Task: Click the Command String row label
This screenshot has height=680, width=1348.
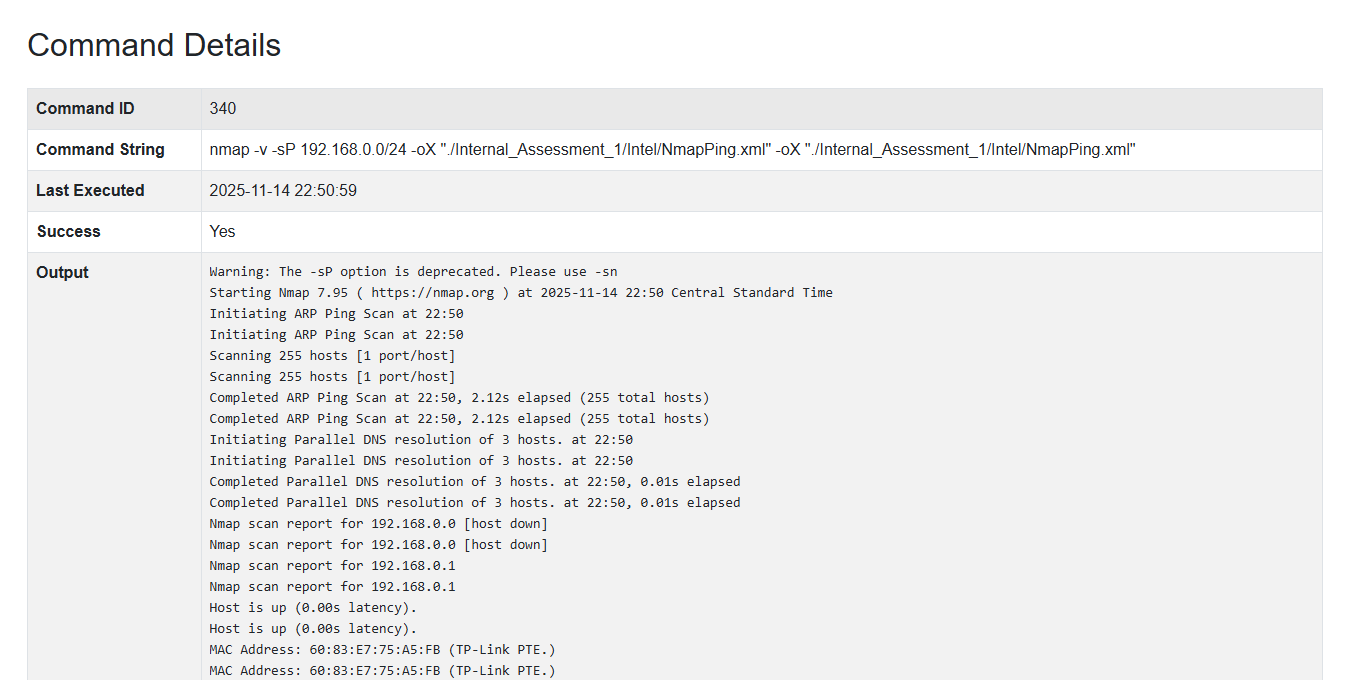Action: (x=100, y=149)
